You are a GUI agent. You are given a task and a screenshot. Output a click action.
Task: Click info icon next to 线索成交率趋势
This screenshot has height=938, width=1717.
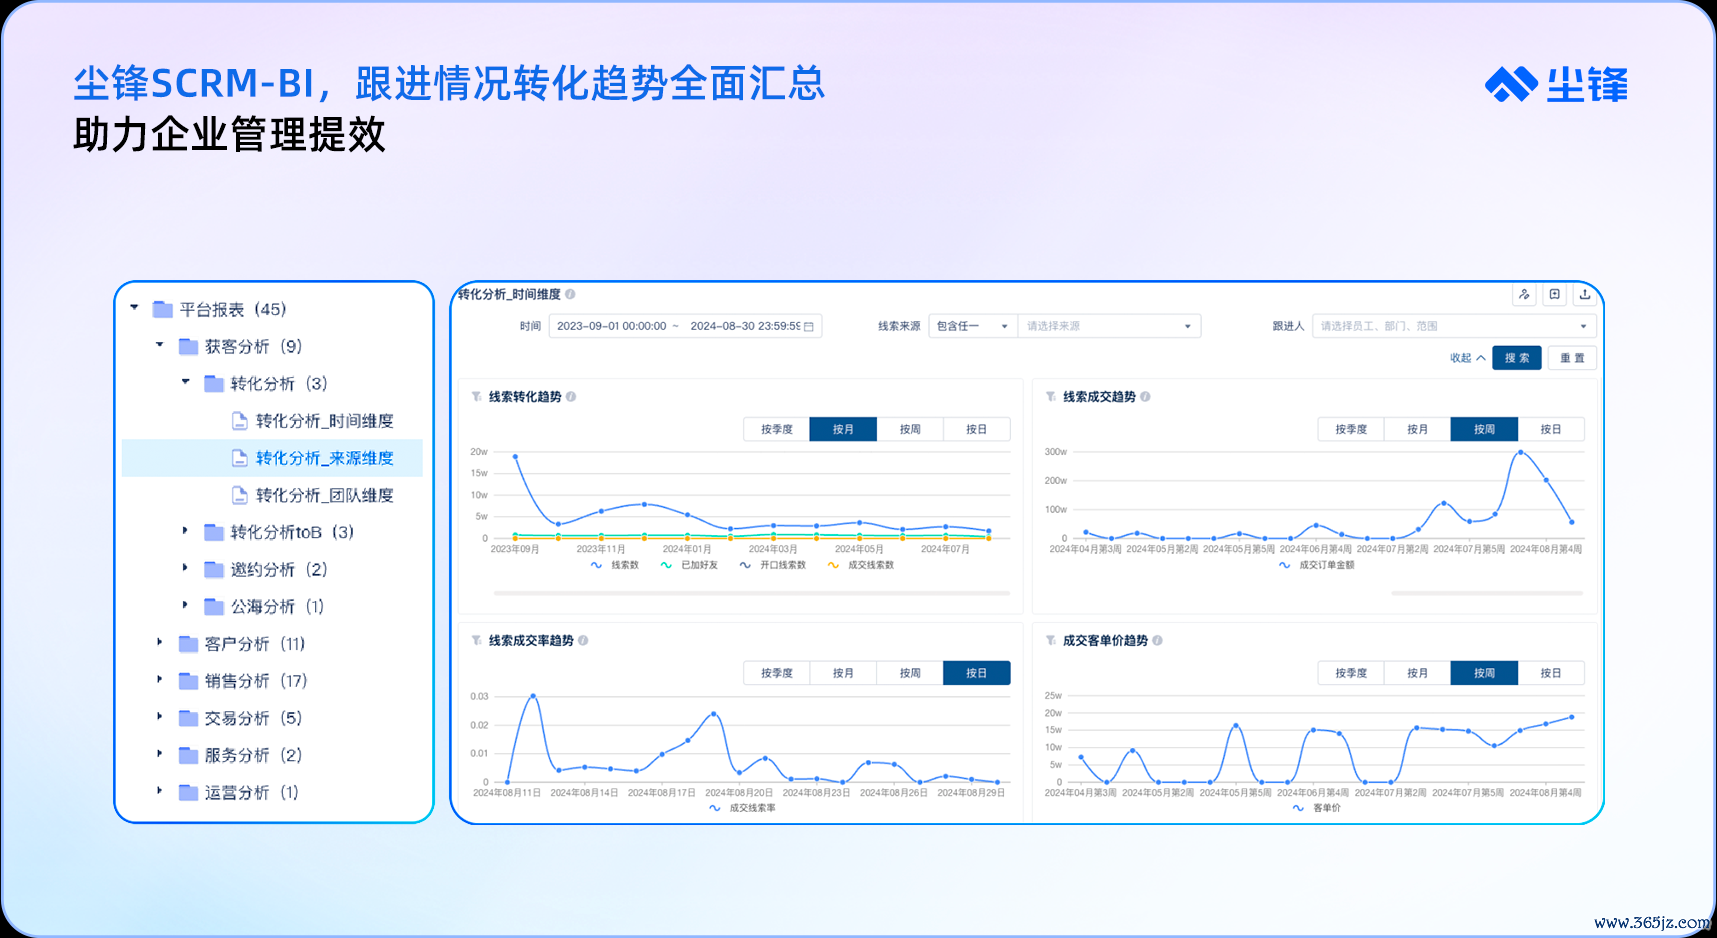[x=583, y=641]
